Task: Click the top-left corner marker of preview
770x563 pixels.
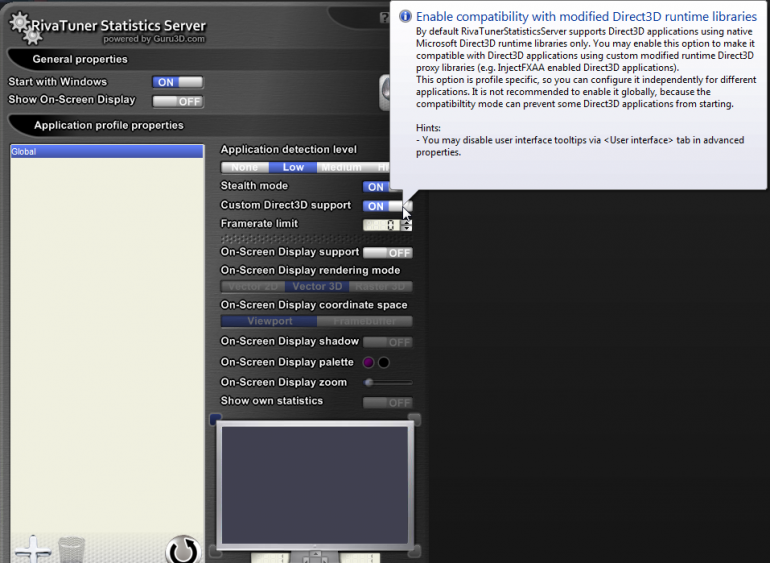Action: [x=216, y=419]
